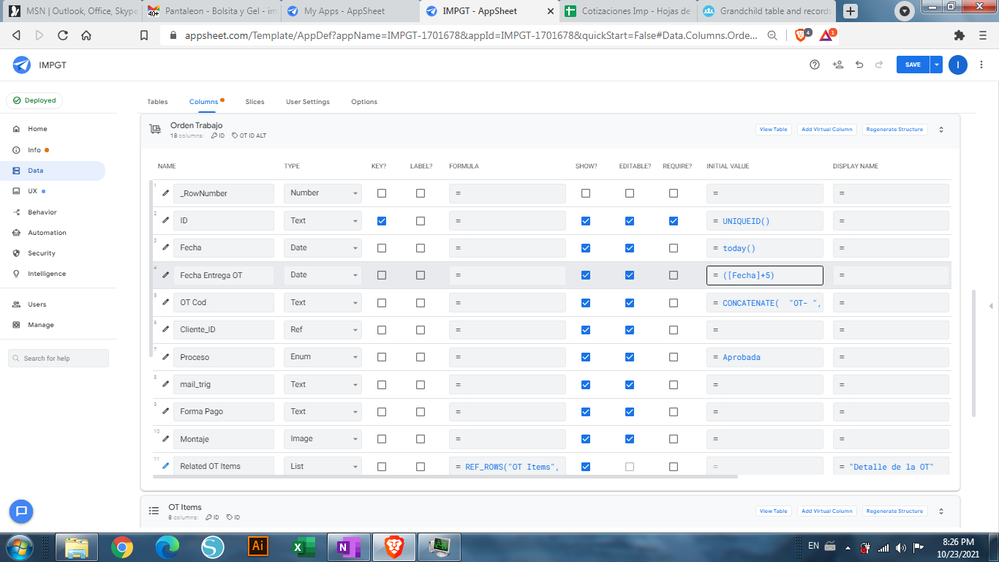Toggle SHOW checkbox for Cliente_ID
Image resolution: width=999 pixels, height=562 pixels.
click(586, 329)
